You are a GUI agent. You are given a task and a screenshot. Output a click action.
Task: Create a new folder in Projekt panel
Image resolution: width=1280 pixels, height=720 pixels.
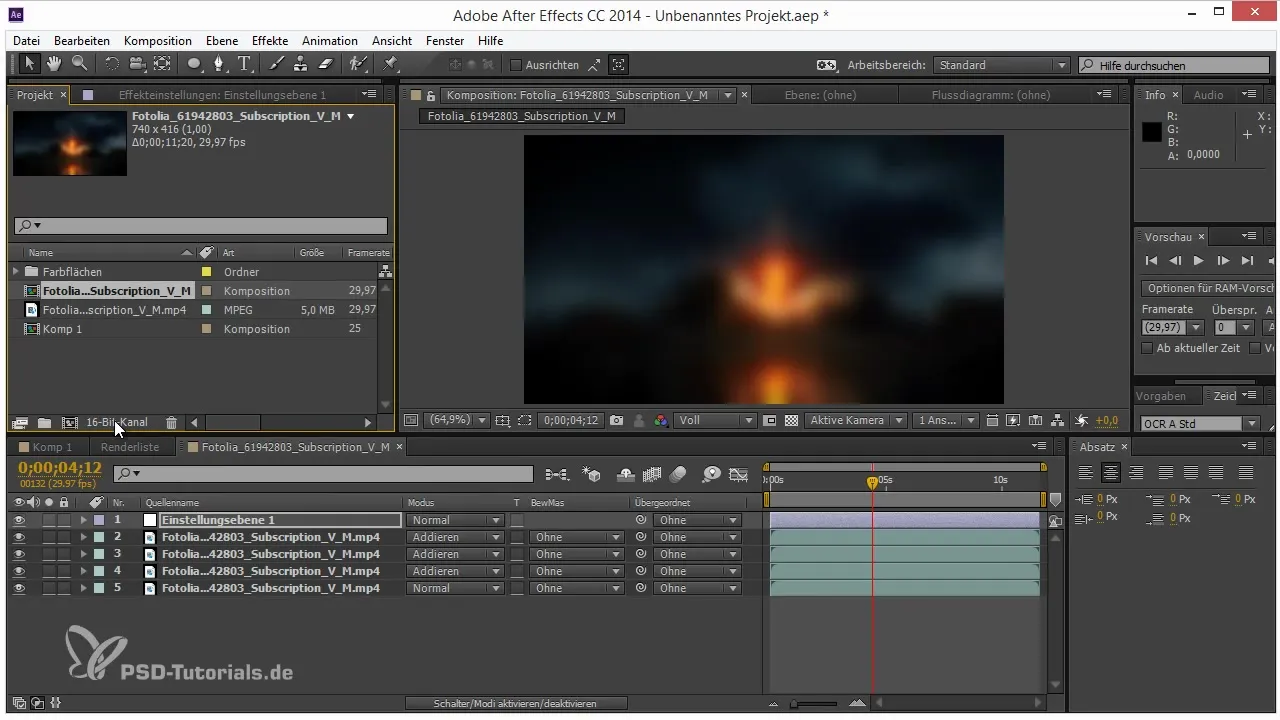point(44,423)
